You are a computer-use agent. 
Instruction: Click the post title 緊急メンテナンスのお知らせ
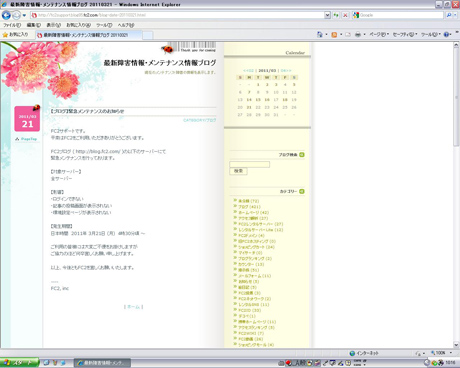(87, 111)
